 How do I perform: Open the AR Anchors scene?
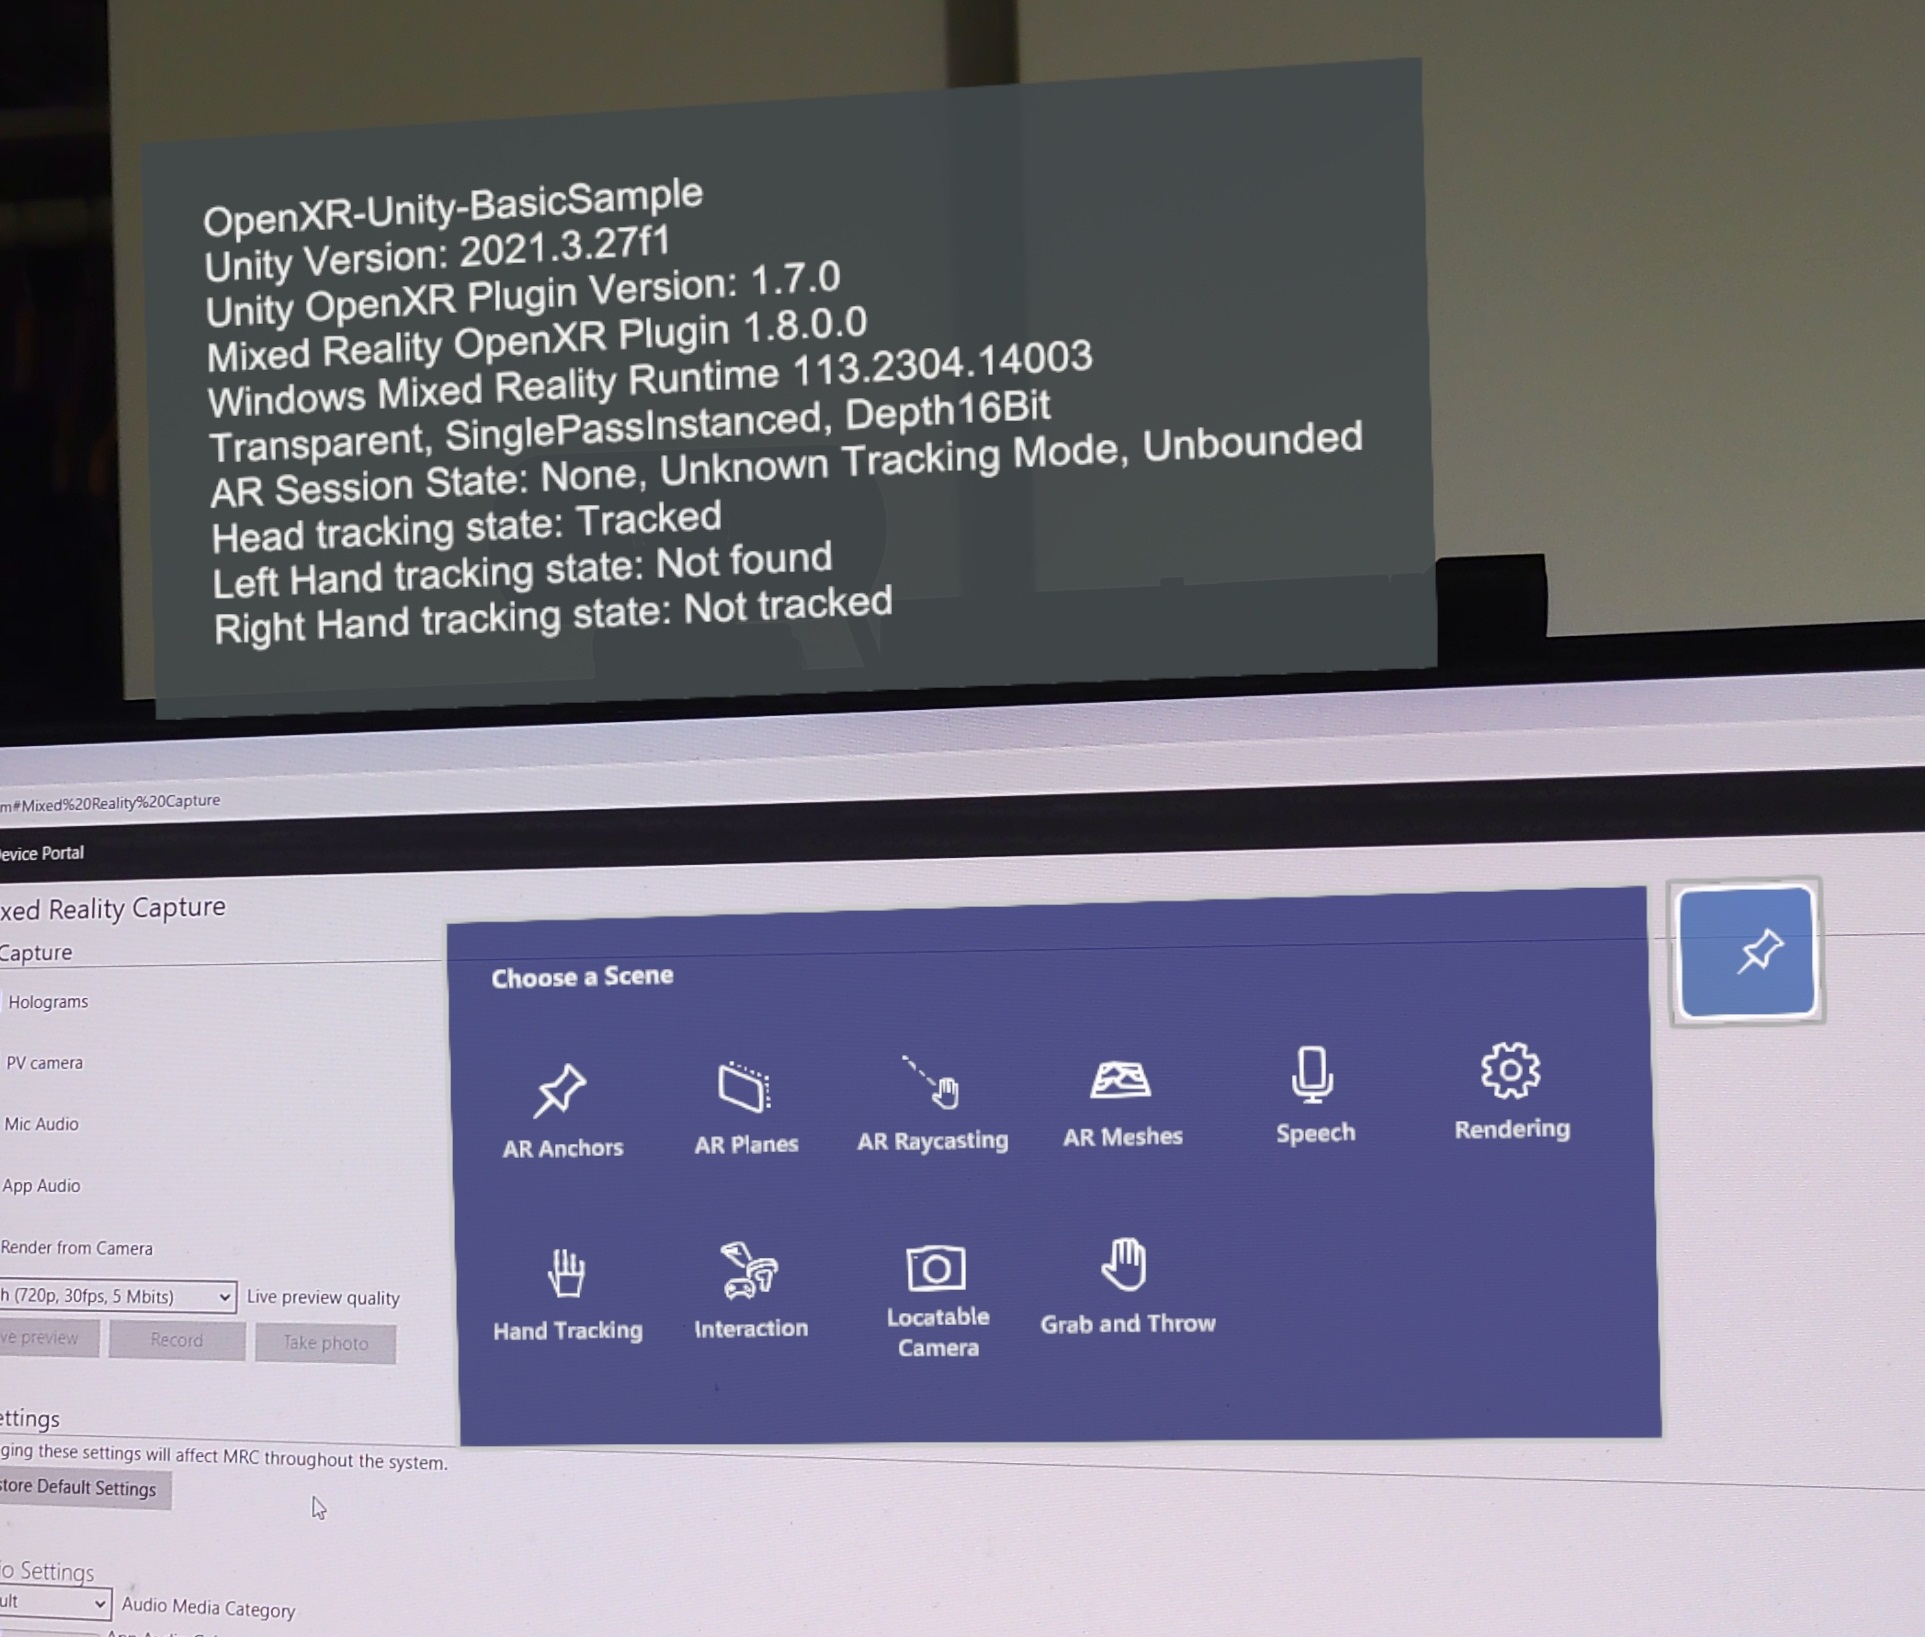pos(562,1112)
